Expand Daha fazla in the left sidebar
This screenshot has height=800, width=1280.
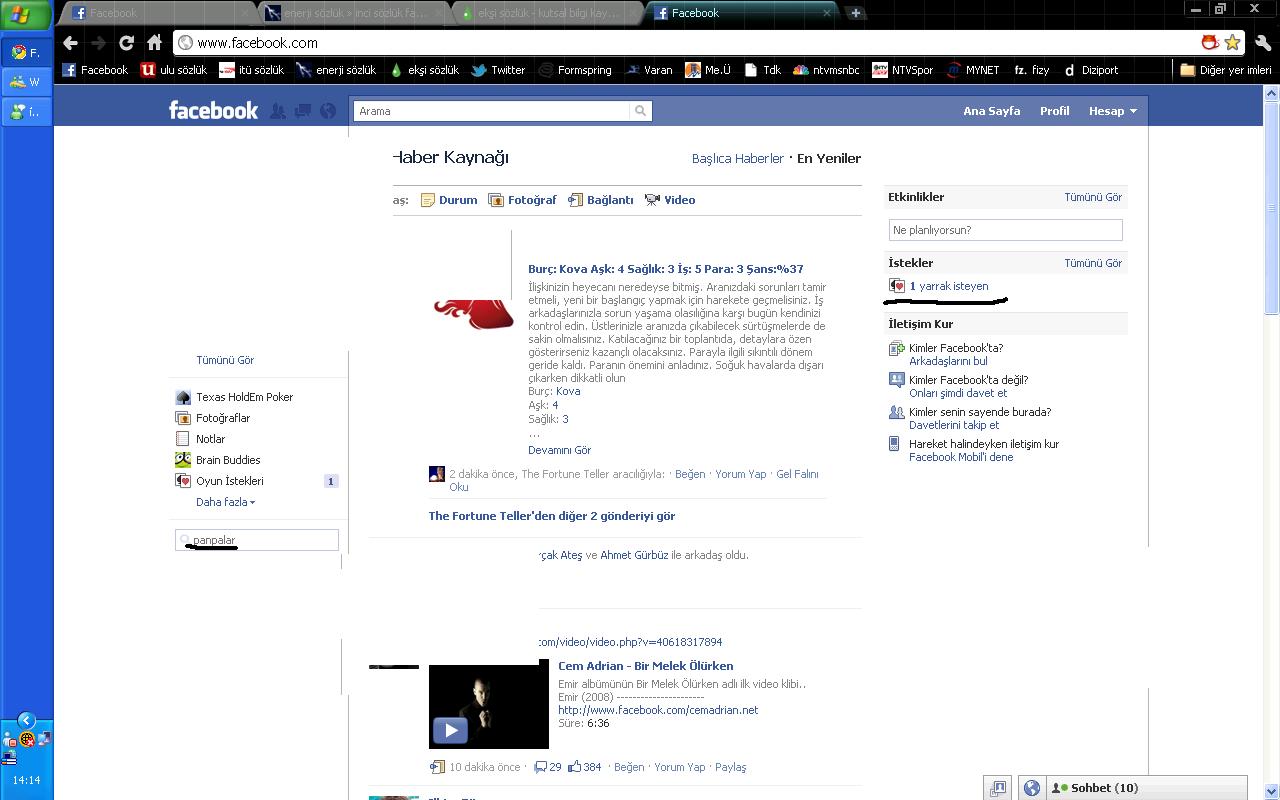coord(225,502)
